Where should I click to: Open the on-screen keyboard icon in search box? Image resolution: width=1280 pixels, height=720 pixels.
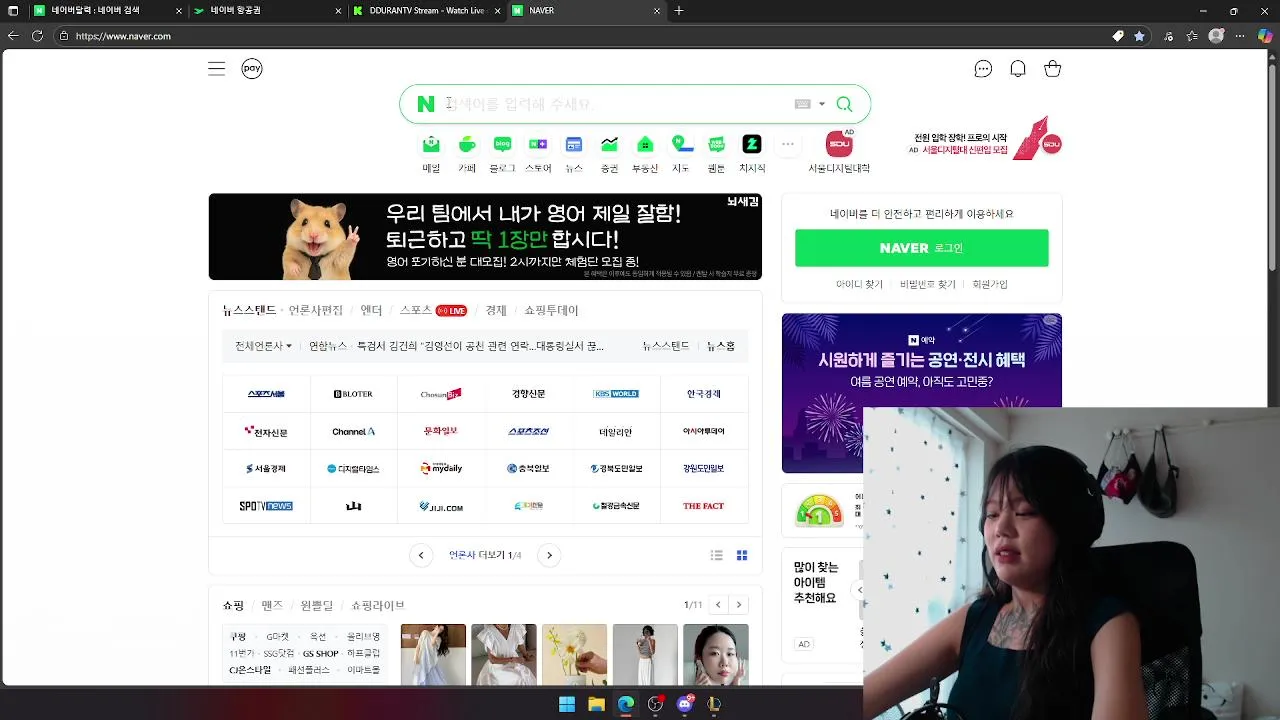[x=802, y=104]
